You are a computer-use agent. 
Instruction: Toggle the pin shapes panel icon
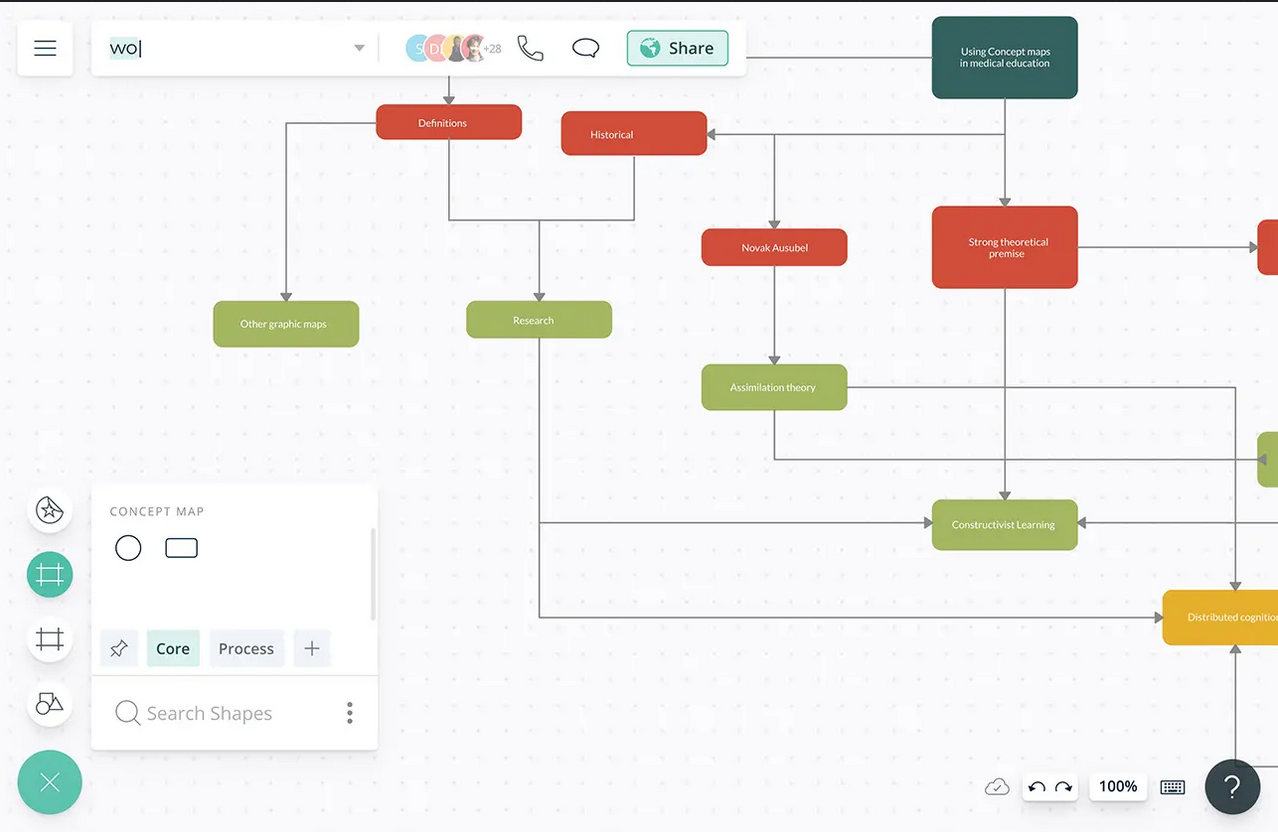[x=119, y=649]
